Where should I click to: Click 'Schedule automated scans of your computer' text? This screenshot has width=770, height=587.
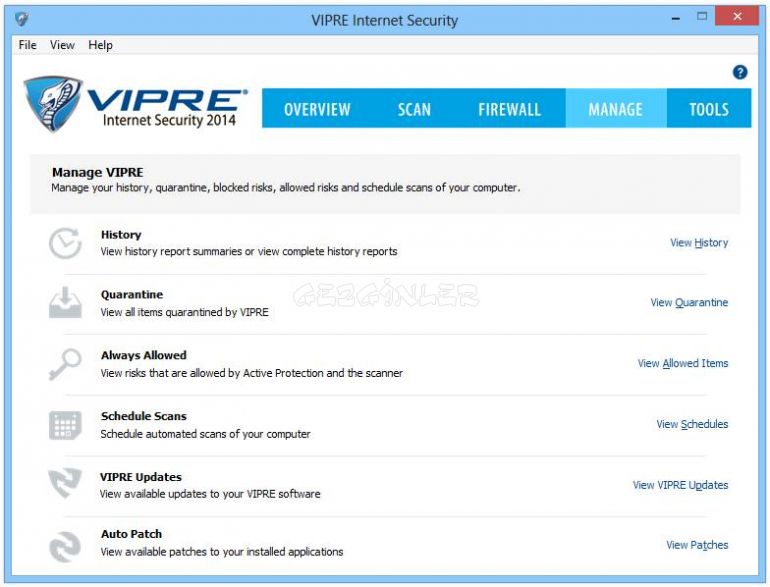[205, 434]
